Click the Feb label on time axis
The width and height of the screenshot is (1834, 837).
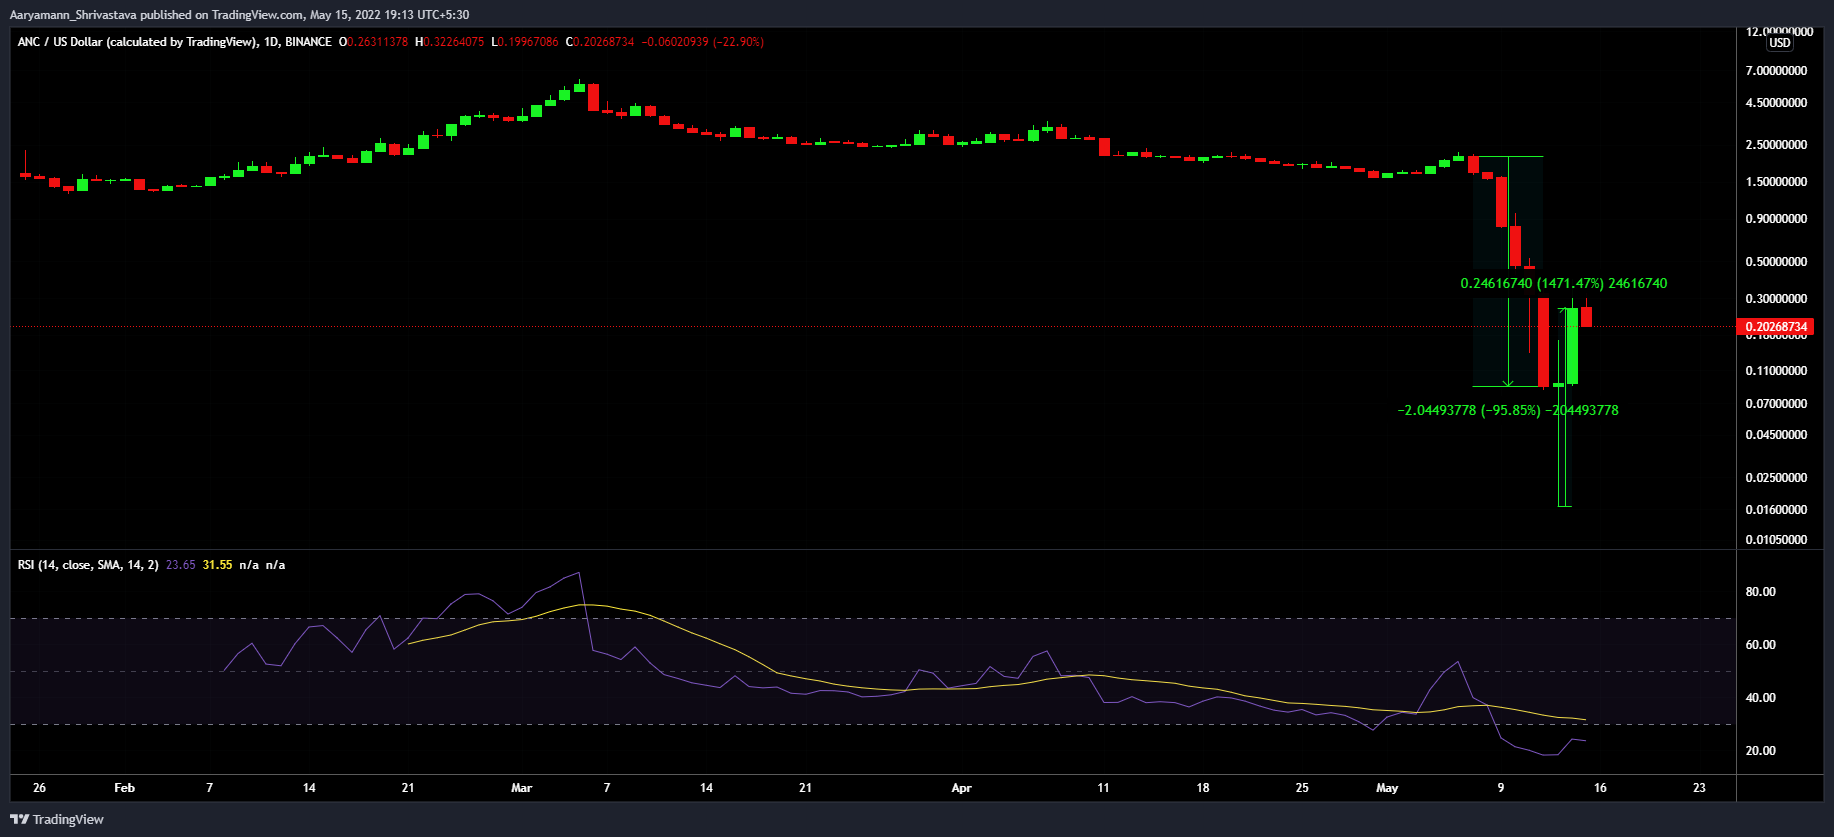point(124,788)
